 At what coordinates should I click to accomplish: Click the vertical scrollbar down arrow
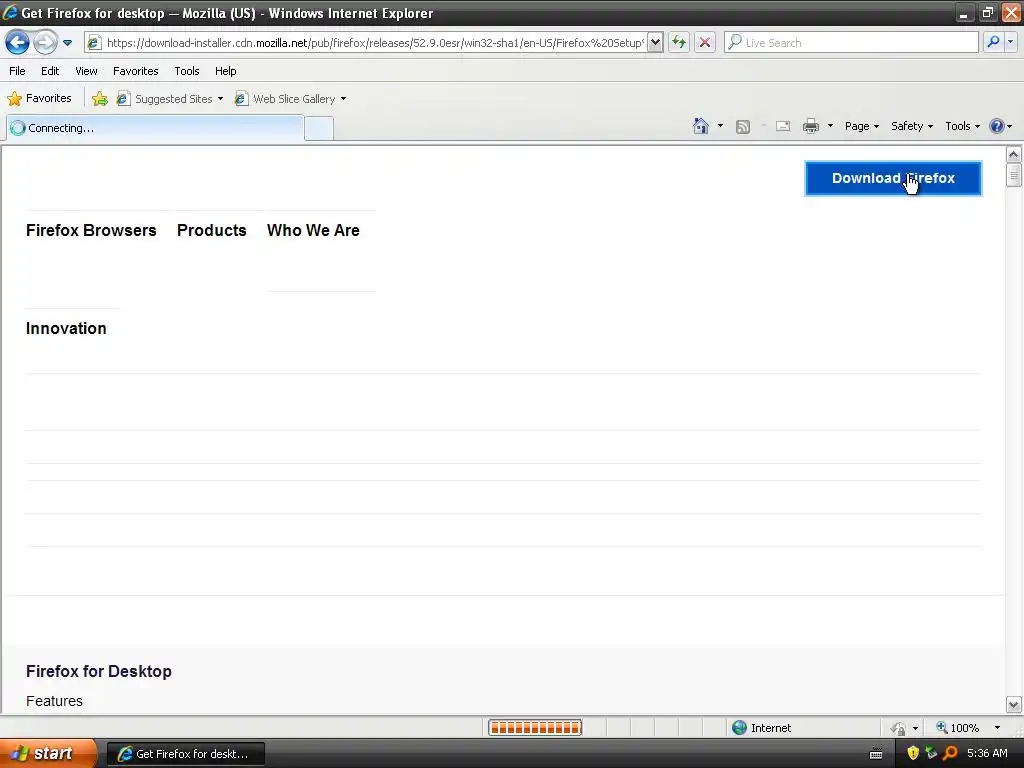(x=1014, y=705)
